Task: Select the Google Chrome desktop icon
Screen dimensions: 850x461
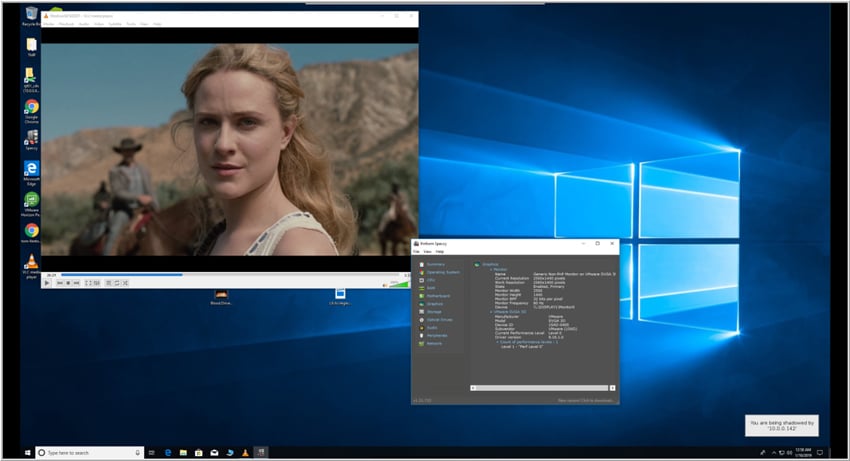Action: pos(31,112)
